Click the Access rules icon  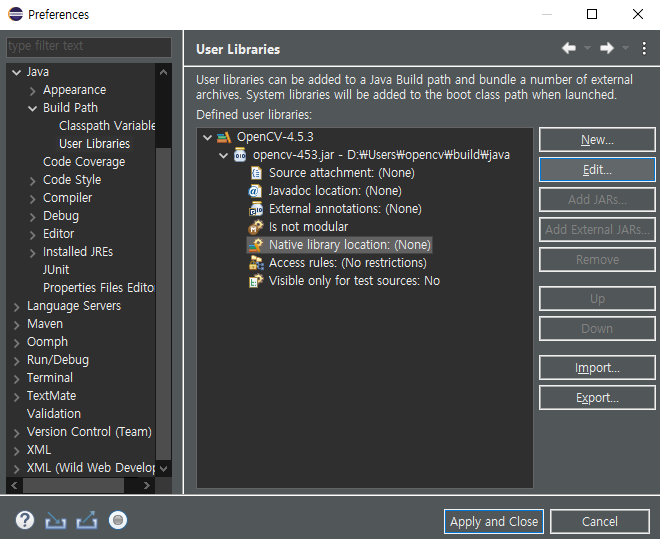pos(256,263)
